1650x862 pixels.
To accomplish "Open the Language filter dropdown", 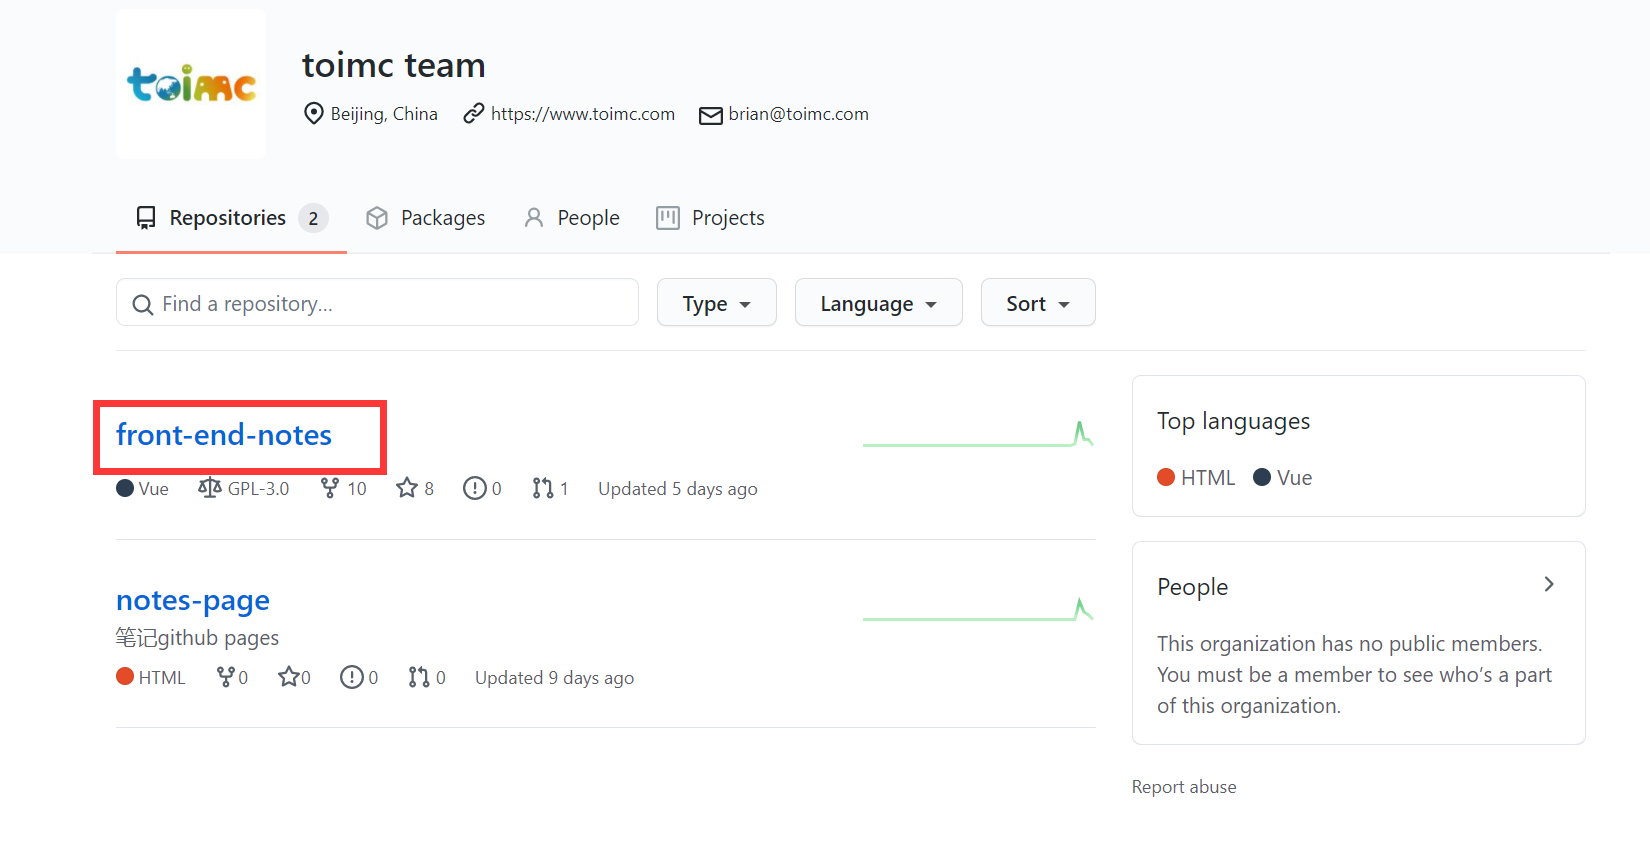I will [879, 302].
